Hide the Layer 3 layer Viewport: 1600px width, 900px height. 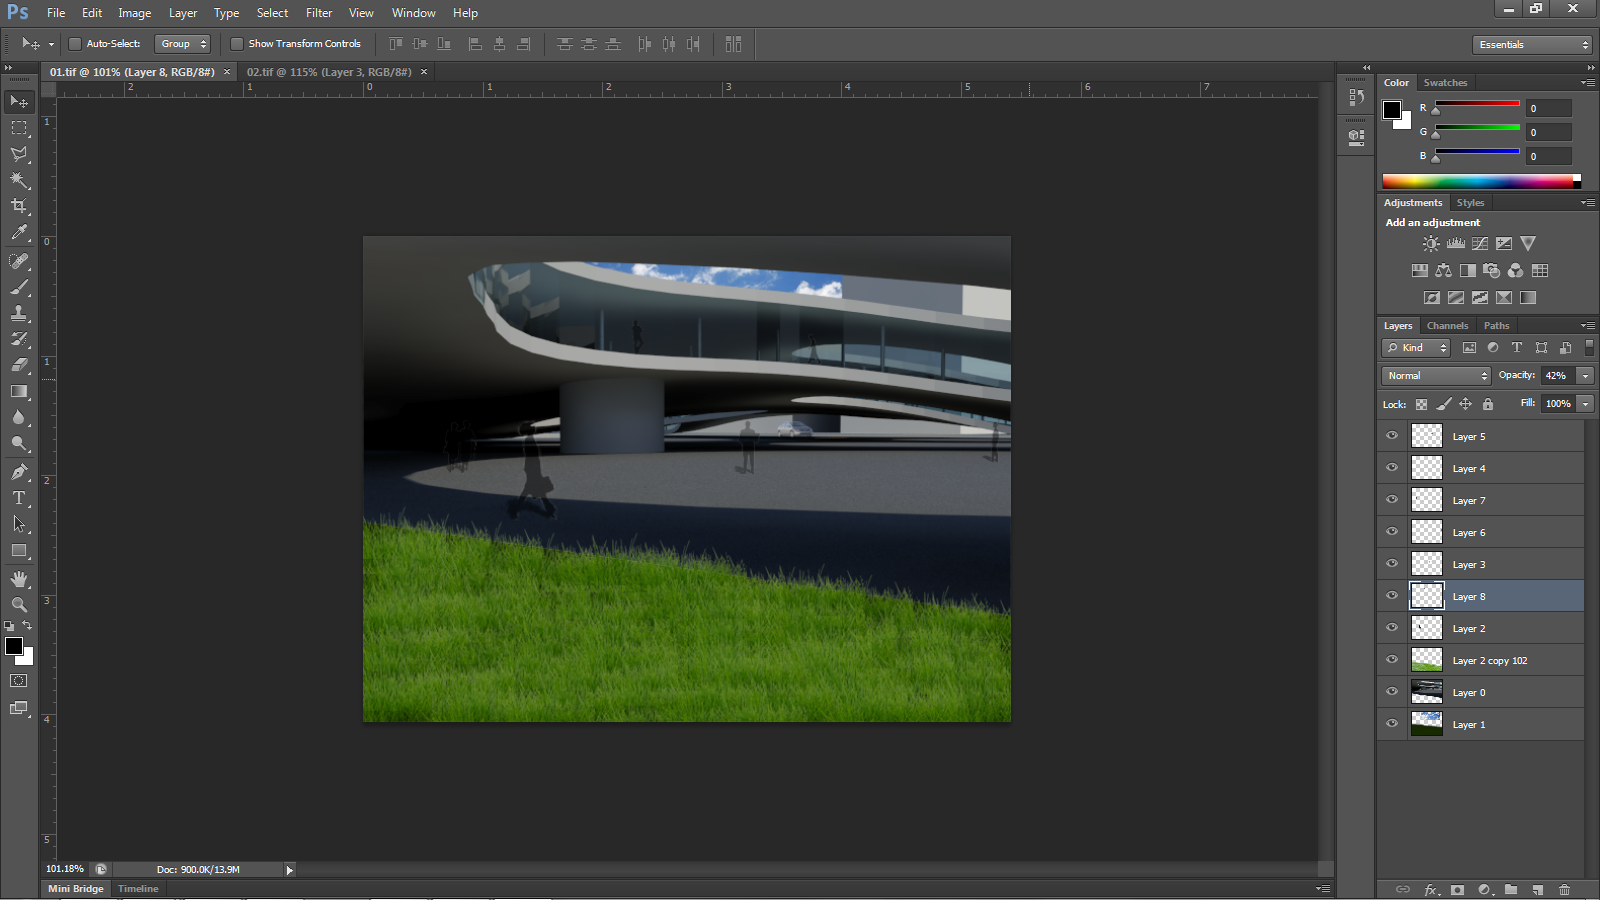point(1391,563)
